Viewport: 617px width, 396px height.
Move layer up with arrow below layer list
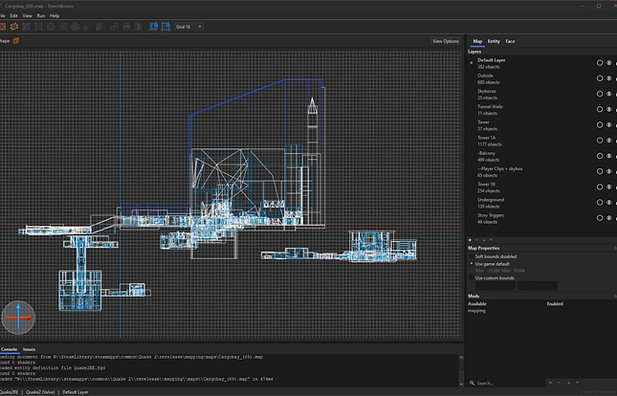pos(484,240)
